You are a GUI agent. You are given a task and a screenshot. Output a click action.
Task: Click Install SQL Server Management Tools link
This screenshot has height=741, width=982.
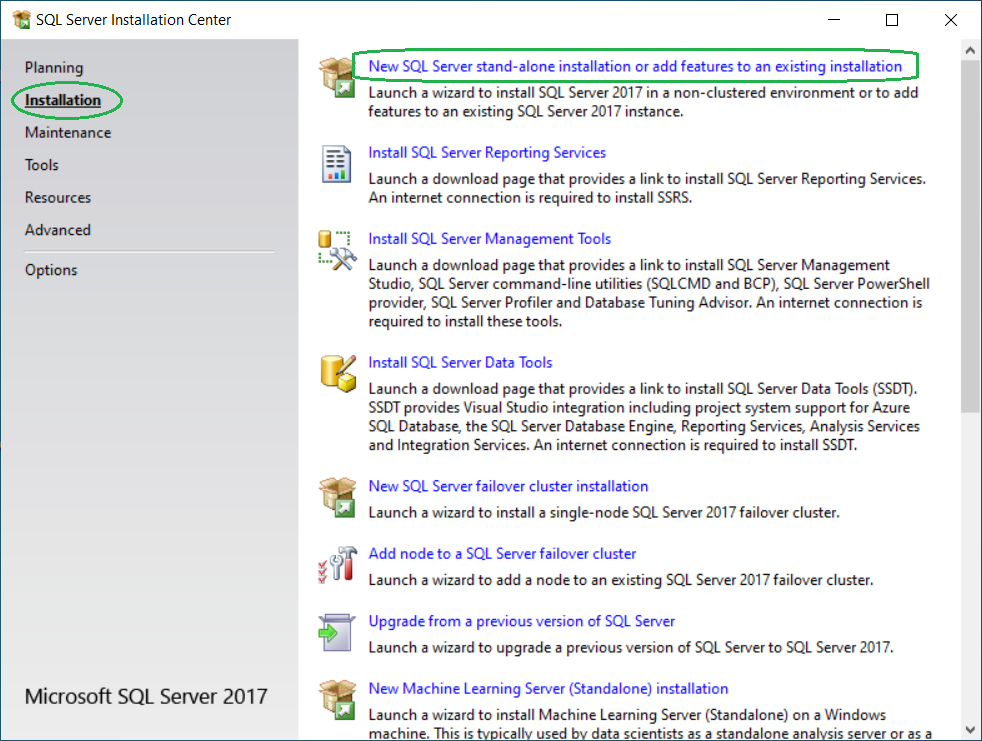(489, 239)
